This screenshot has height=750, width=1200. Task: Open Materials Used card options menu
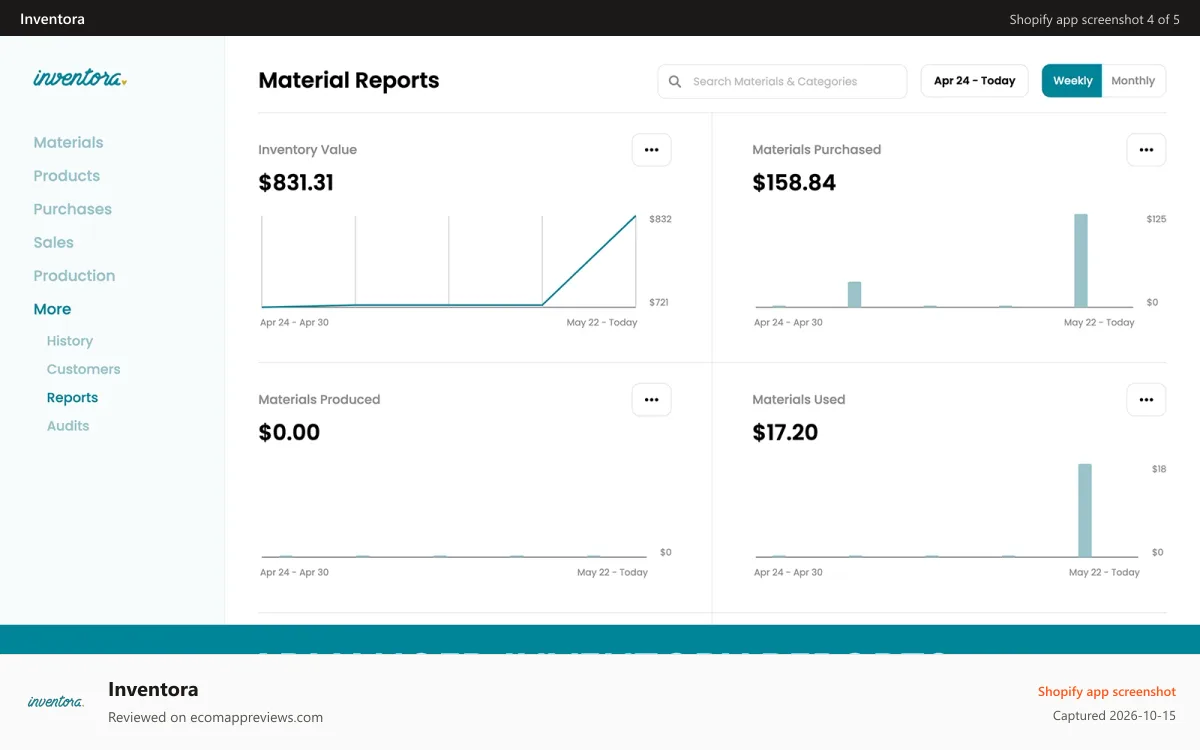coord(1146,400)
